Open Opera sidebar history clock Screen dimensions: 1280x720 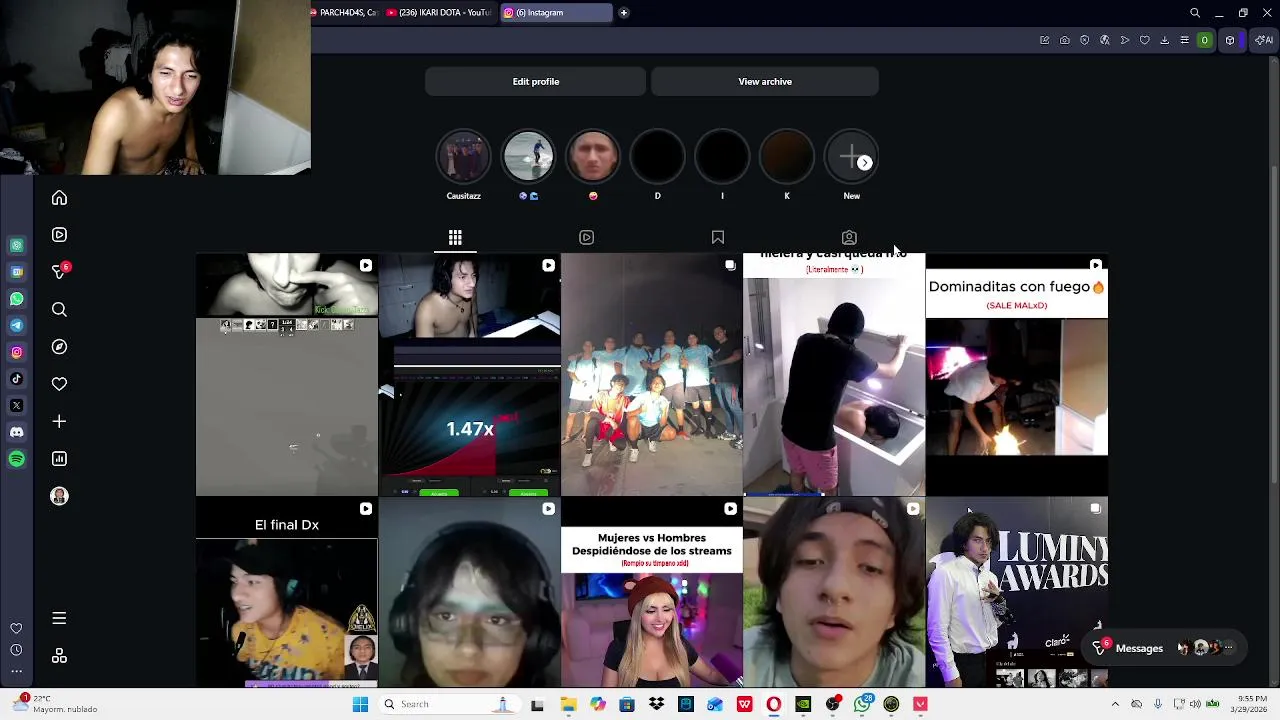[x=16, y=650]
